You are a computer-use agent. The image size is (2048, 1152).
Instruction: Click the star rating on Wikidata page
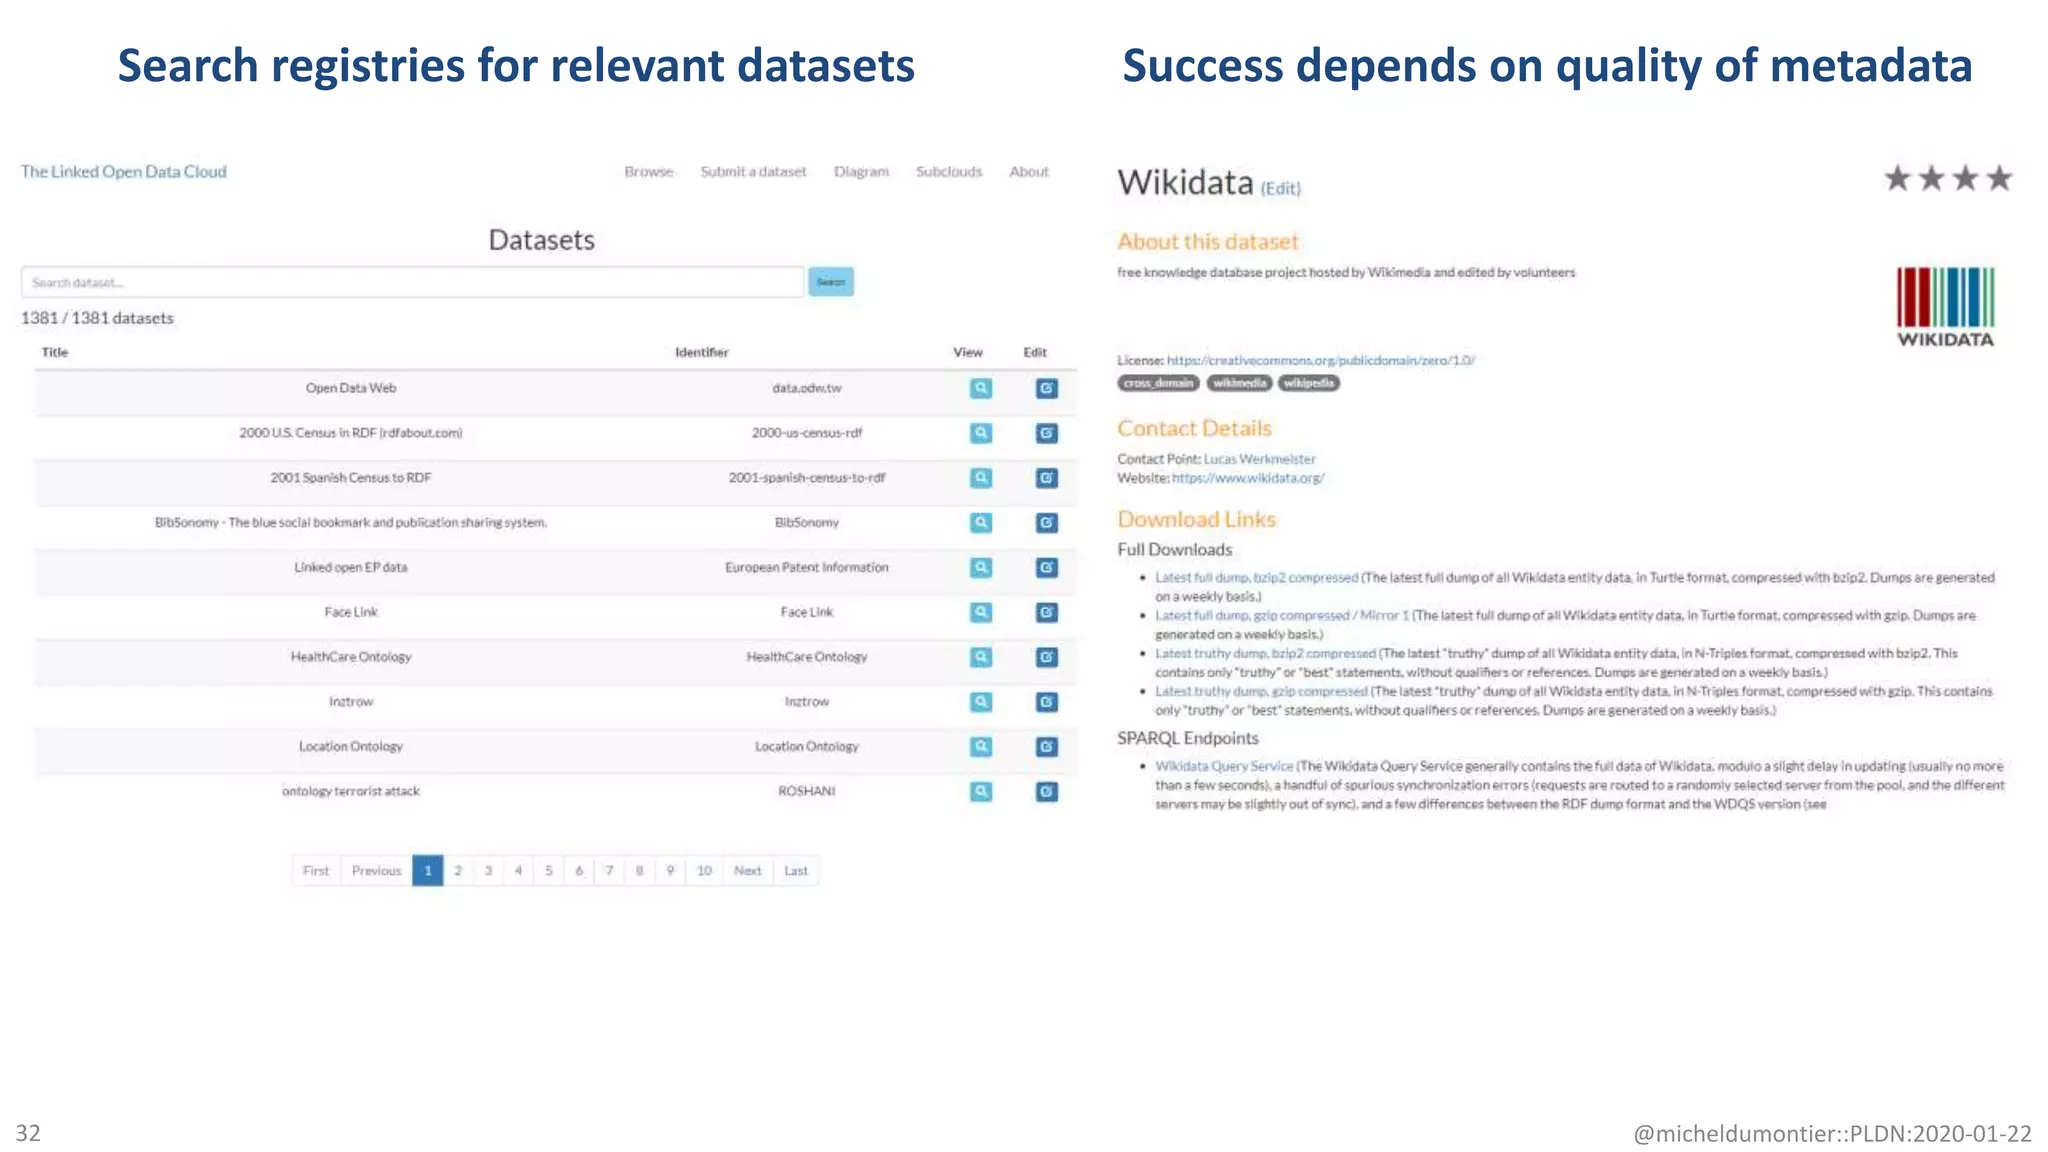pyautogui.click(x=1948, y=179)
